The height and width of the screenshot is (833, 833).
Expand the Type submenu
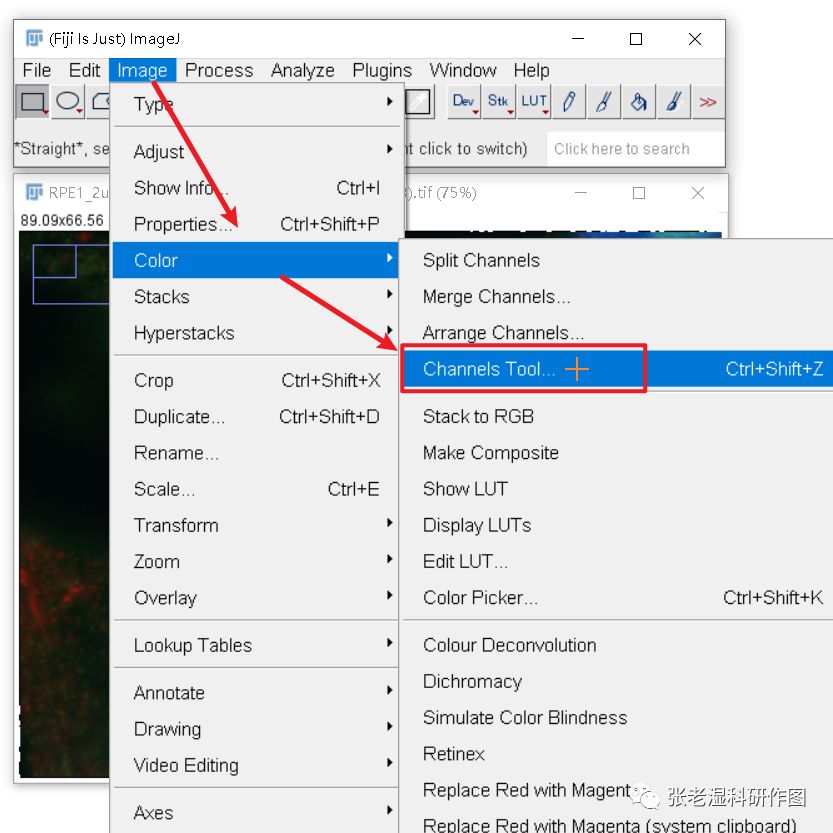coord(256,104)
